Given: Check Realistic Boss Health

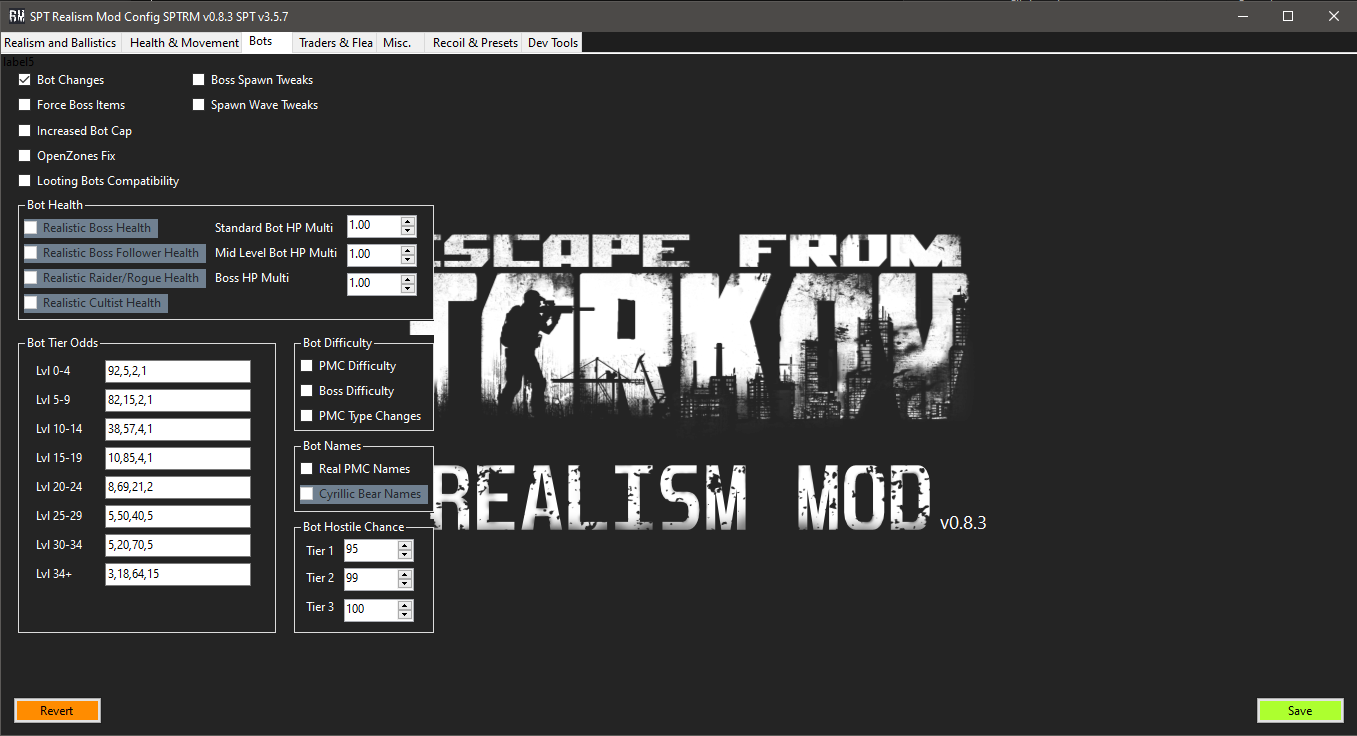Looking at the screenshot, I should (x=31, y=228).
